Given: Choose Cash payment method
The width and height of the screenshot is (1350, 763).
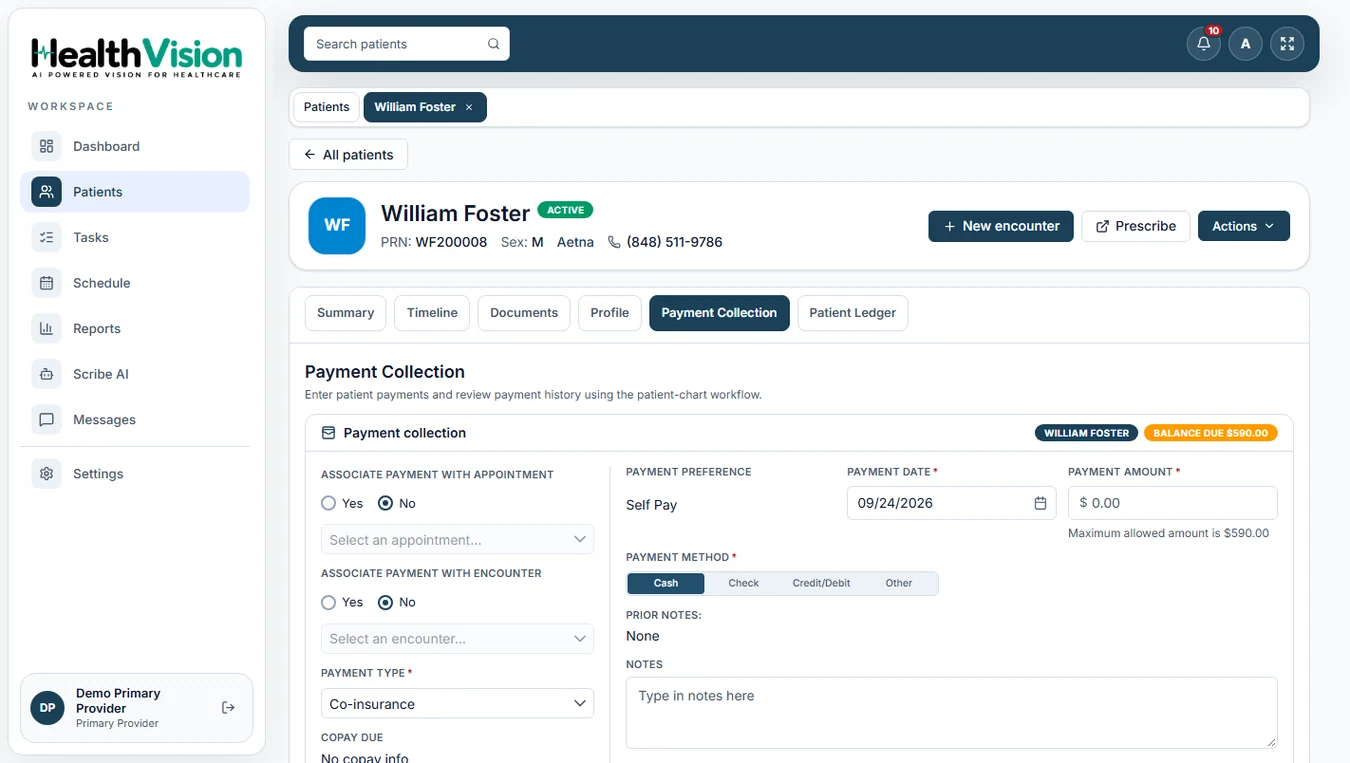Looking at the screenshot, I should tap(666, 583).
